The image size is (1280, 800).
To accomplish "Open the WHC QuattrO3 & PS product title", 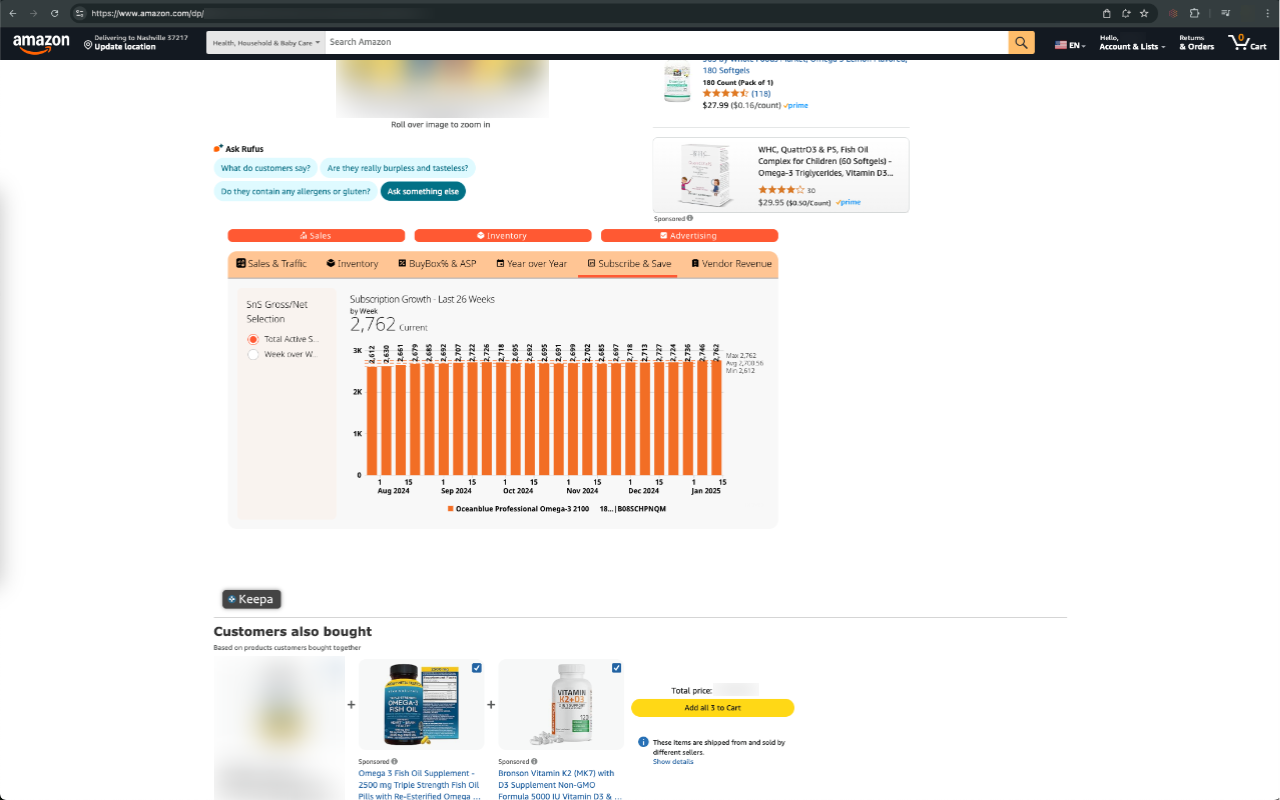I will point(826,161).
